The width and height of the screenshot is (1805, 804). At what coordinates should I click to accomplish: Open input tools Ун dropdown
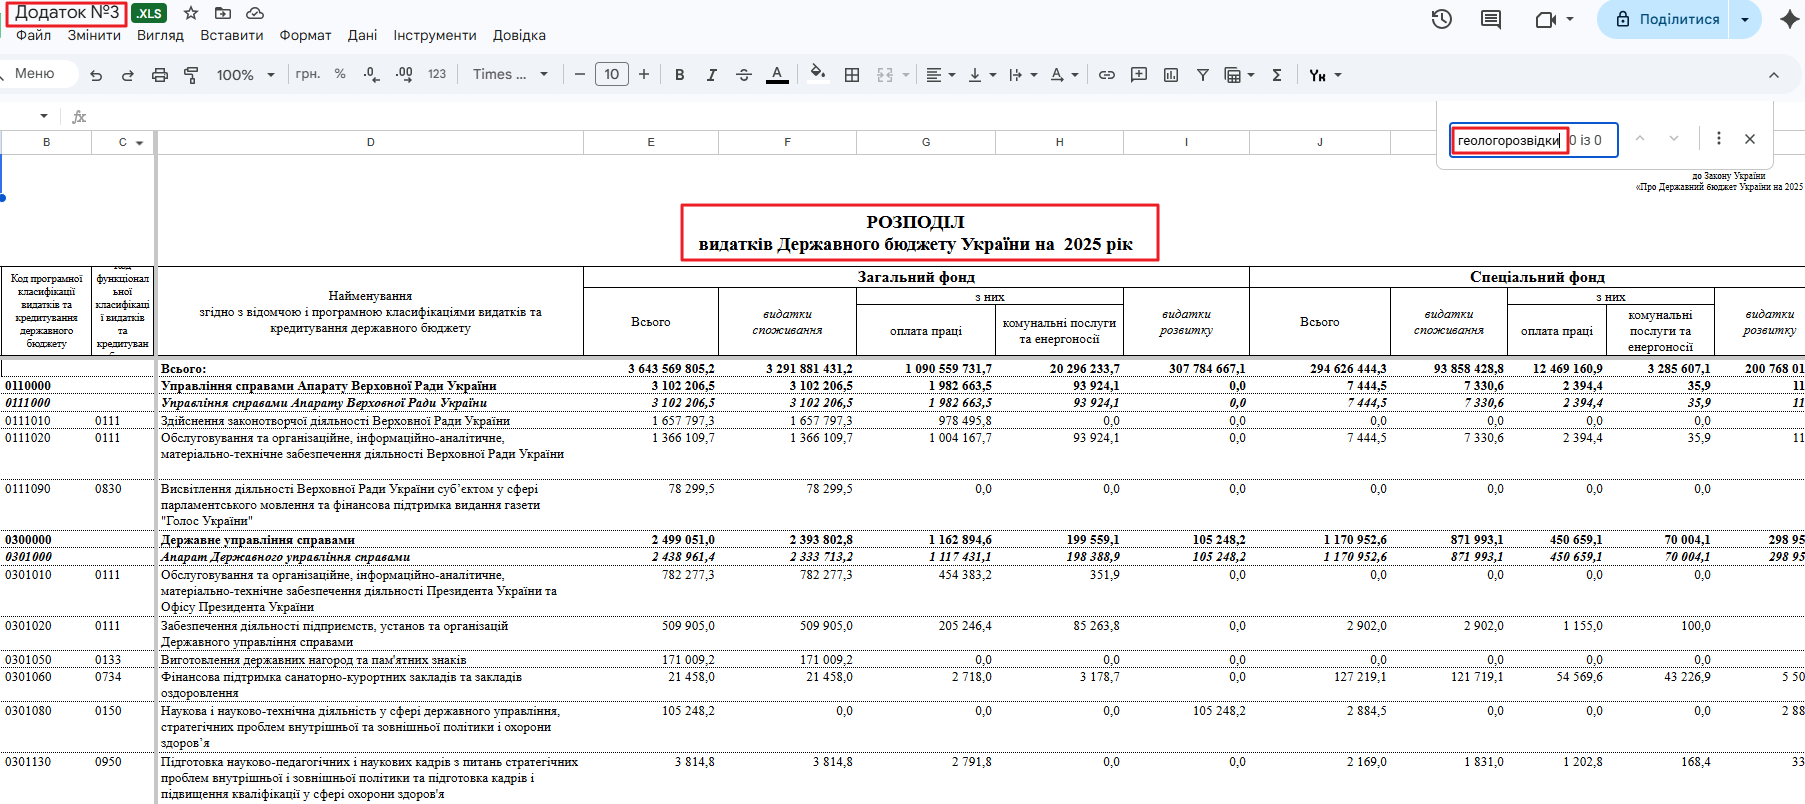point(1325,75)
